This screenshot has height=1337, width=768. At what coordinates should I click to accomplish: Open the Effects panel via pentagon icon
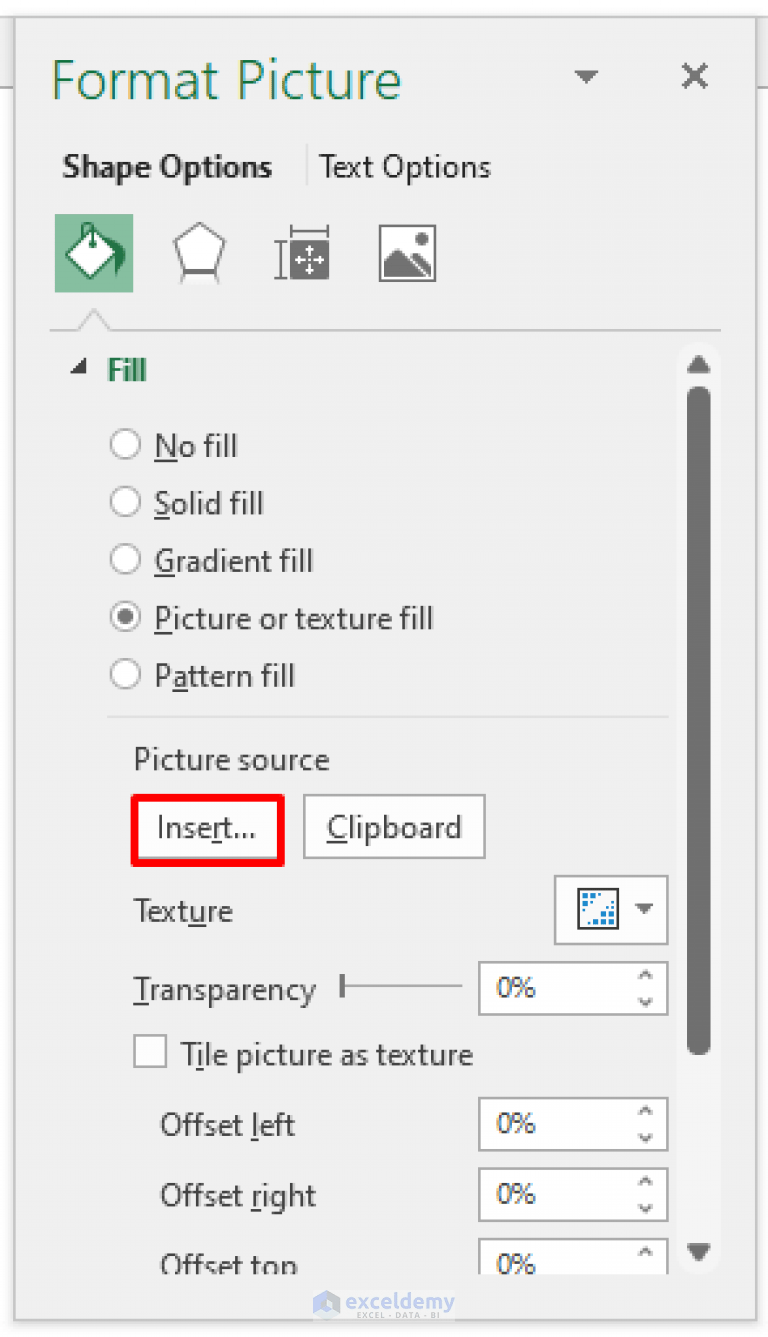[x=198, y=252]
